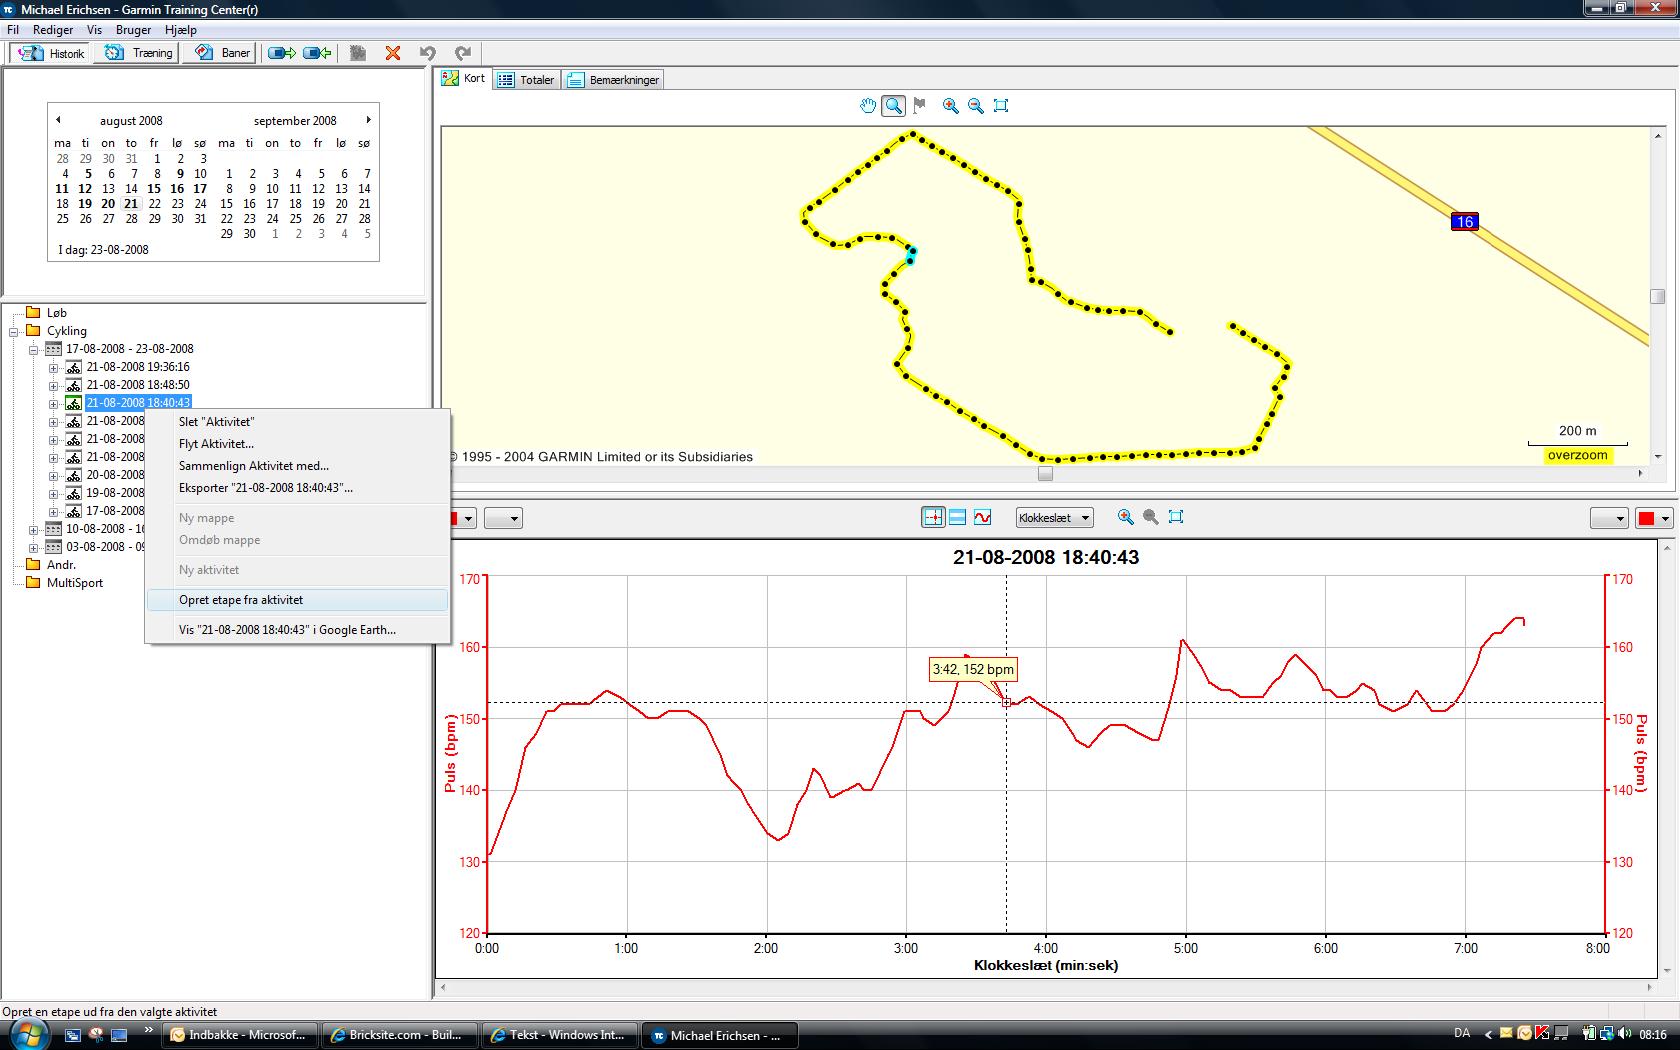Fit the map to window icon
This screenshot has height=1050, width=1680.
point(1001,106)
